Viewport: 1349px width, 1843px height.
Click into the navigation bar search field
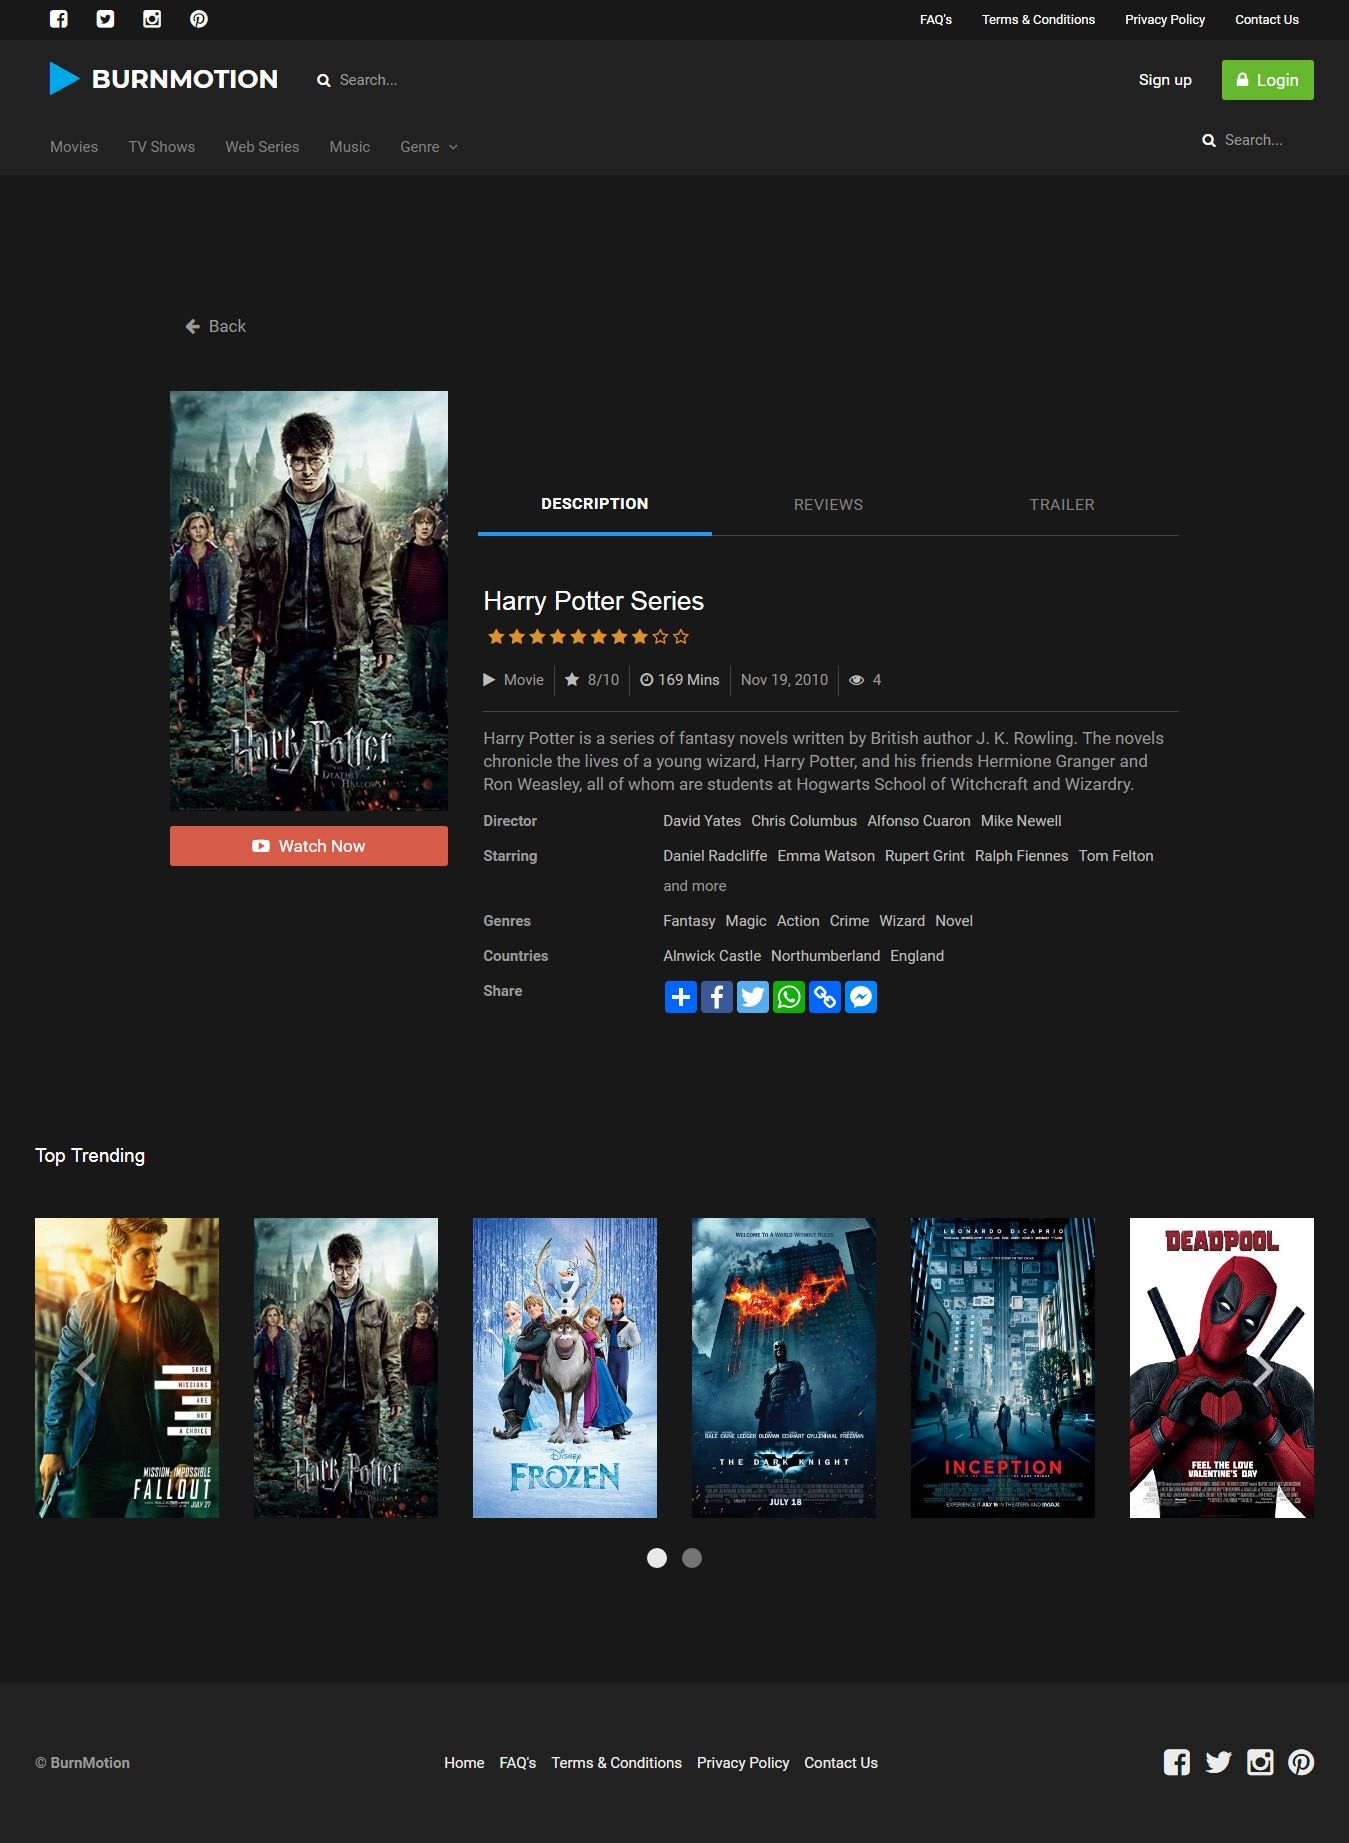(1254, 140)
